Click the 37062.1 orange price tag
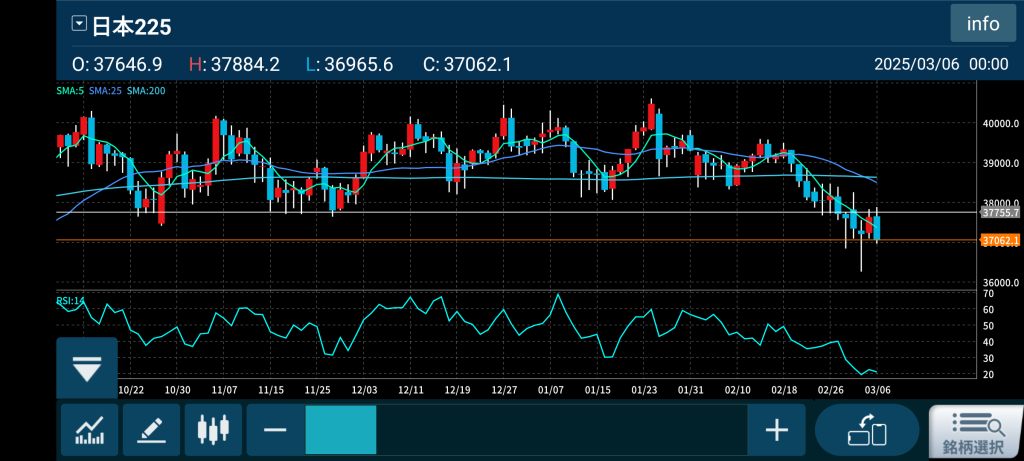This screenshot has height=461, width=1024. click(x=1000, y=241)
